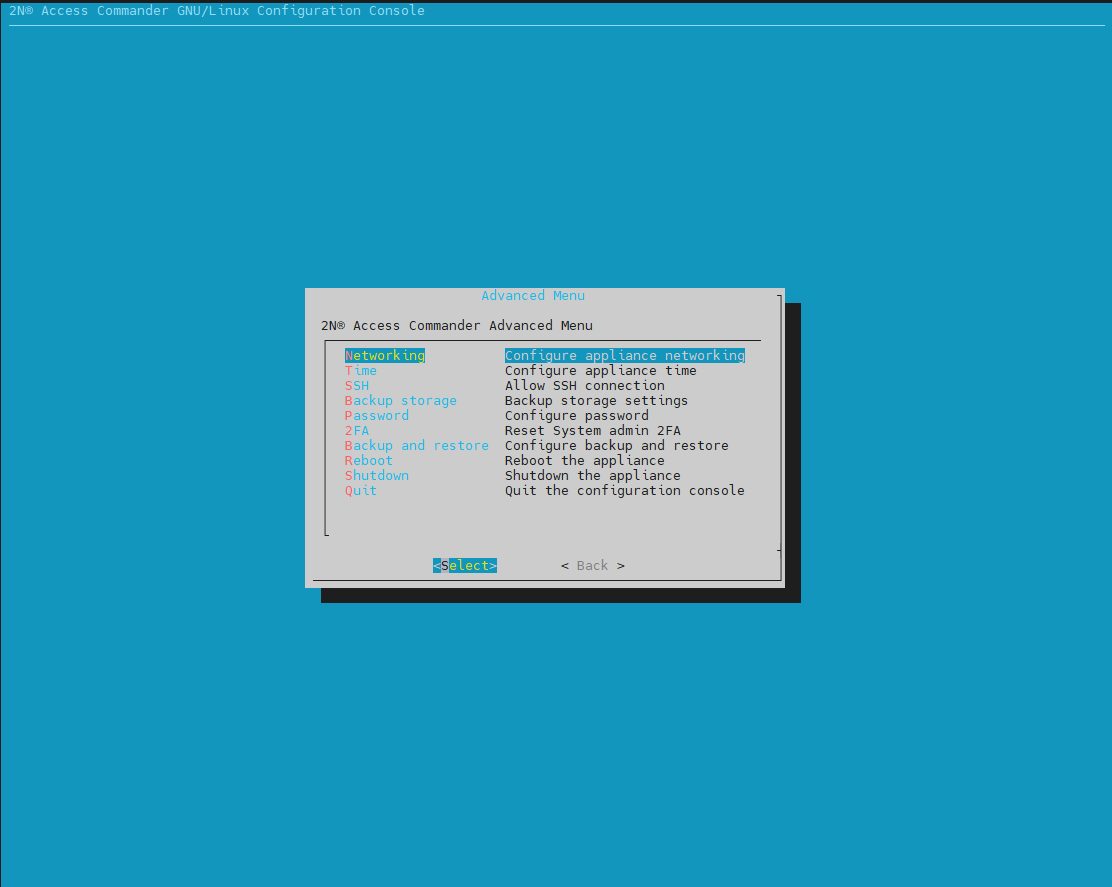The height and width of the screenshot is (887, 1112).
Task: Choose the Time menu entry
Action: tap(360, 370)
